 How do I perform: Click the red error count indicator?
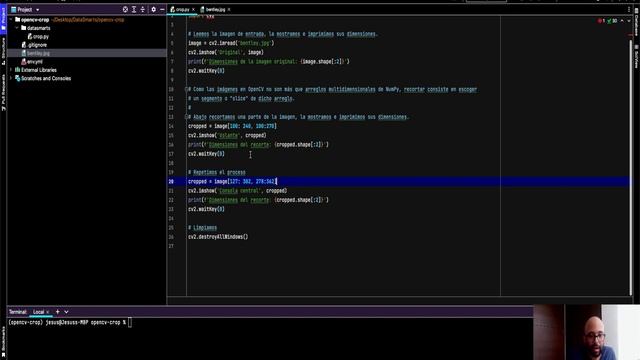pyautogui.click(x=601, y=21)
